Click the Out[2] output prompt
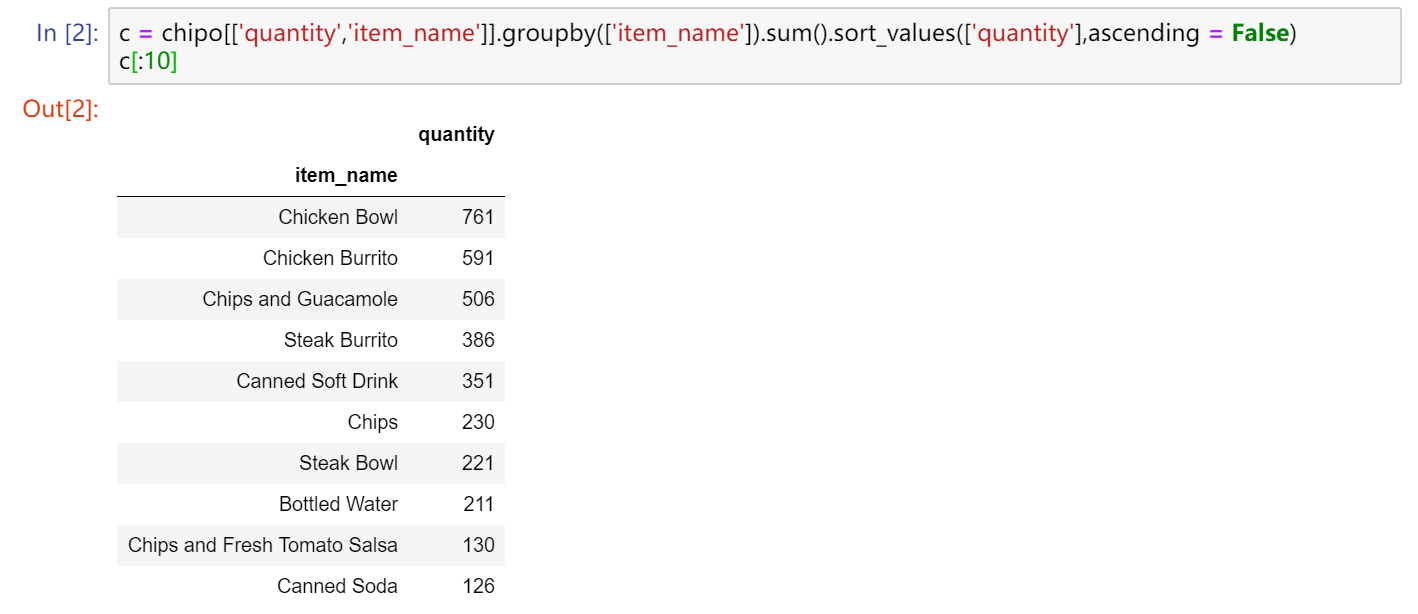The width and height of the screenshot is (1418, 614). (x=60, y=109)
